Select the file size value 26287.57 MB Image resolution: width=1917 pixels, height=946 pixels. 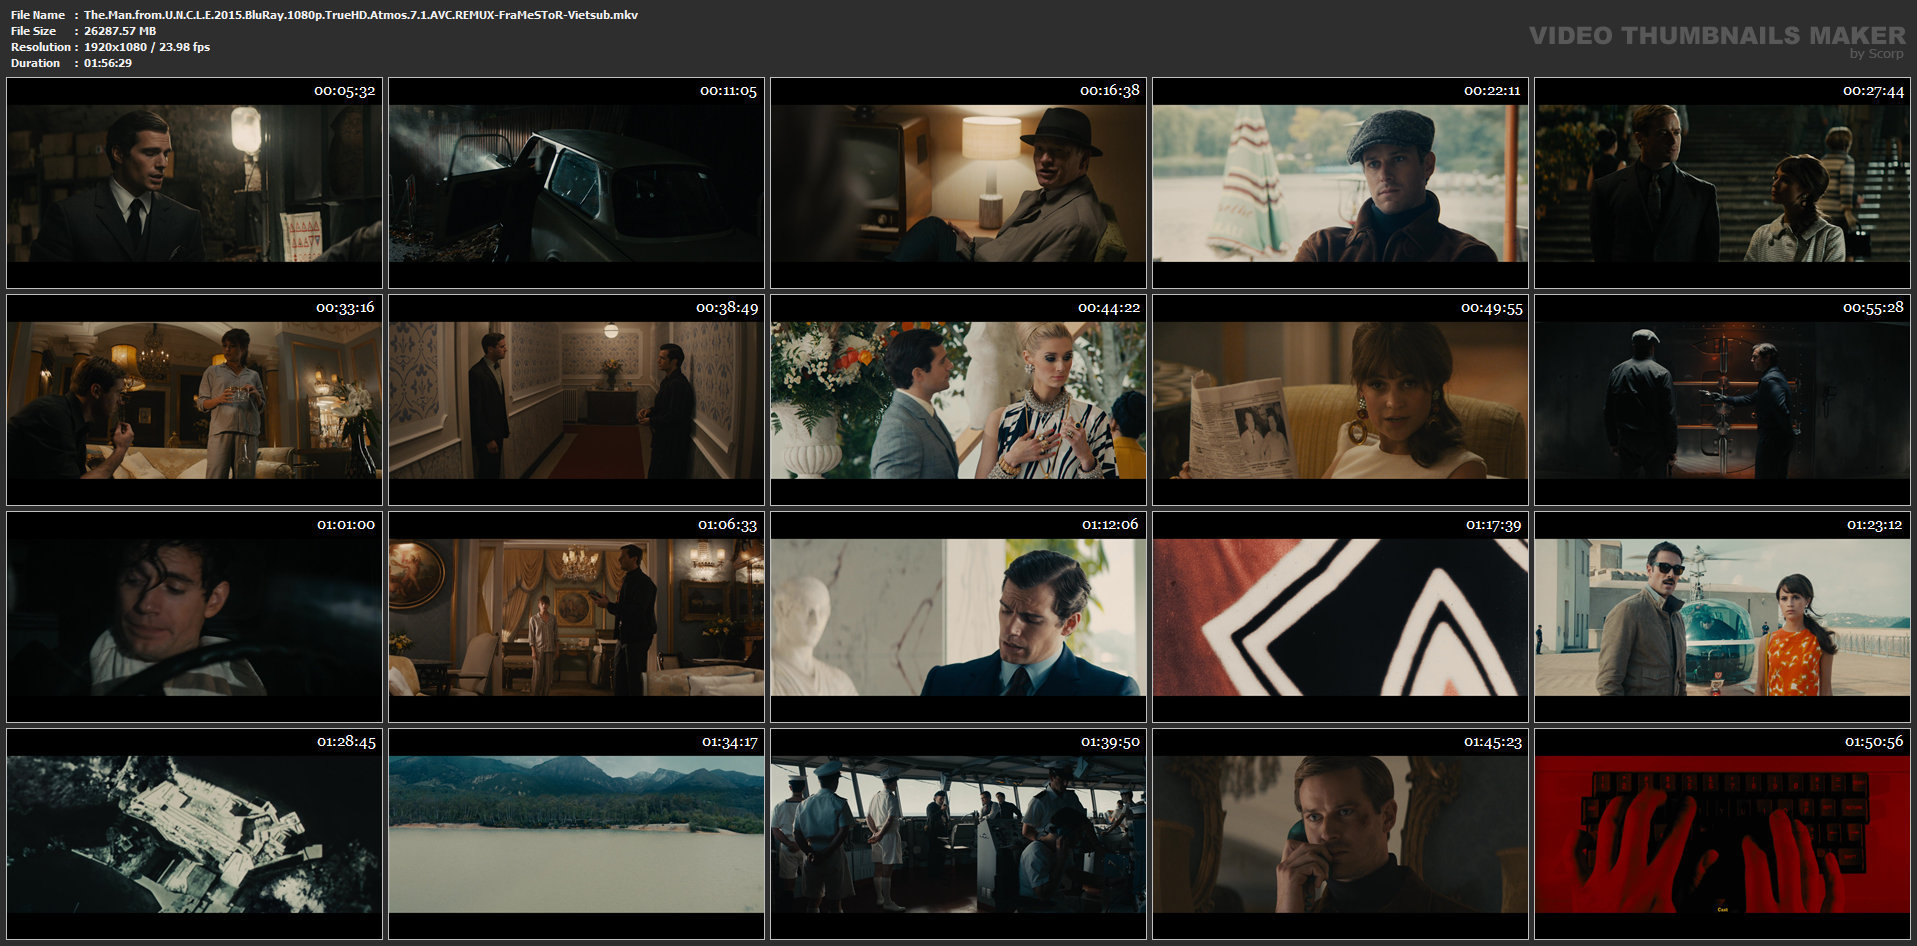pos(120,31)
